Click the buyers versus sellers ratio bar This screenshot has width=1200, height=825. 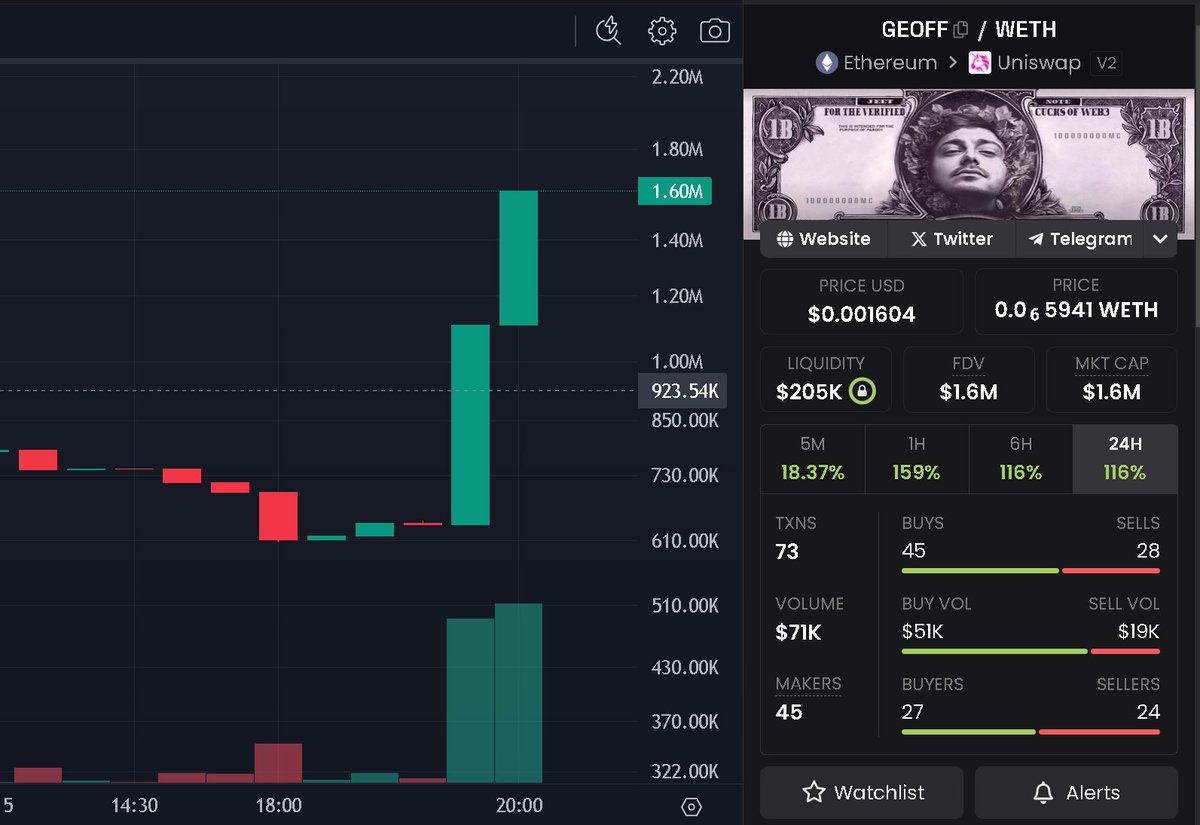tap(1031, 732)
